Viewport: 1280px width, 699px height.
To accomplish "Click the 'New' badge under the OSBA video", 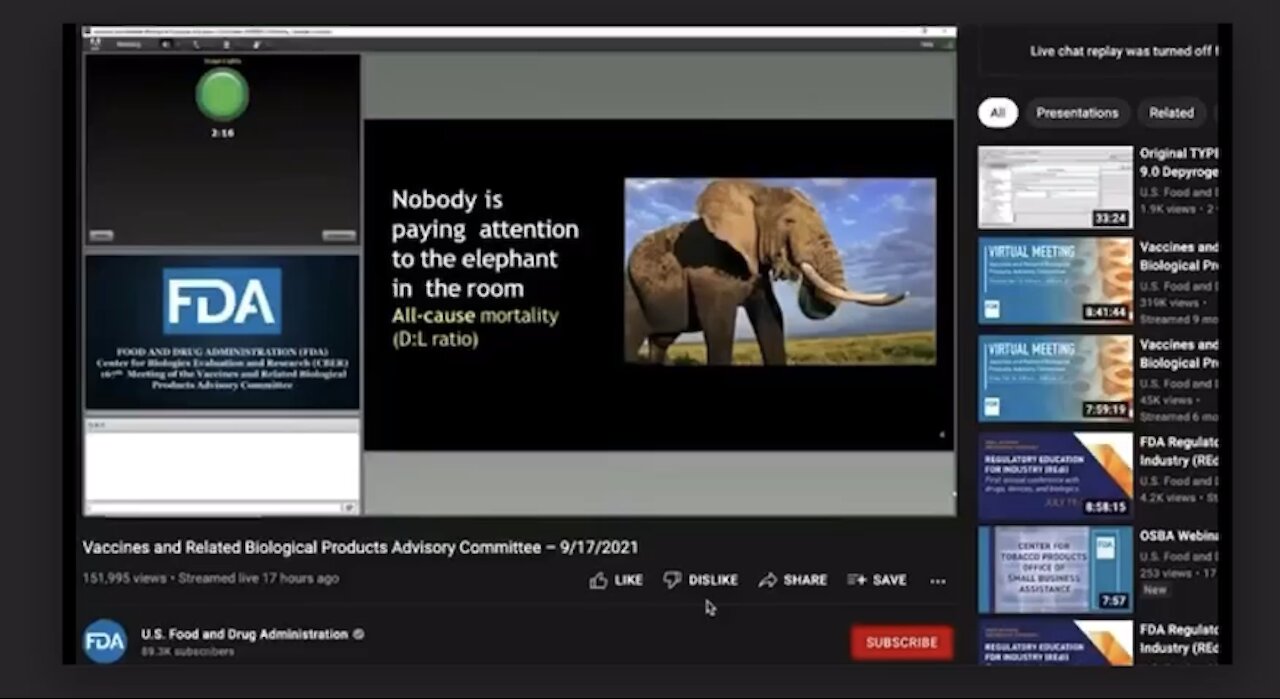I will (1154, 590).
